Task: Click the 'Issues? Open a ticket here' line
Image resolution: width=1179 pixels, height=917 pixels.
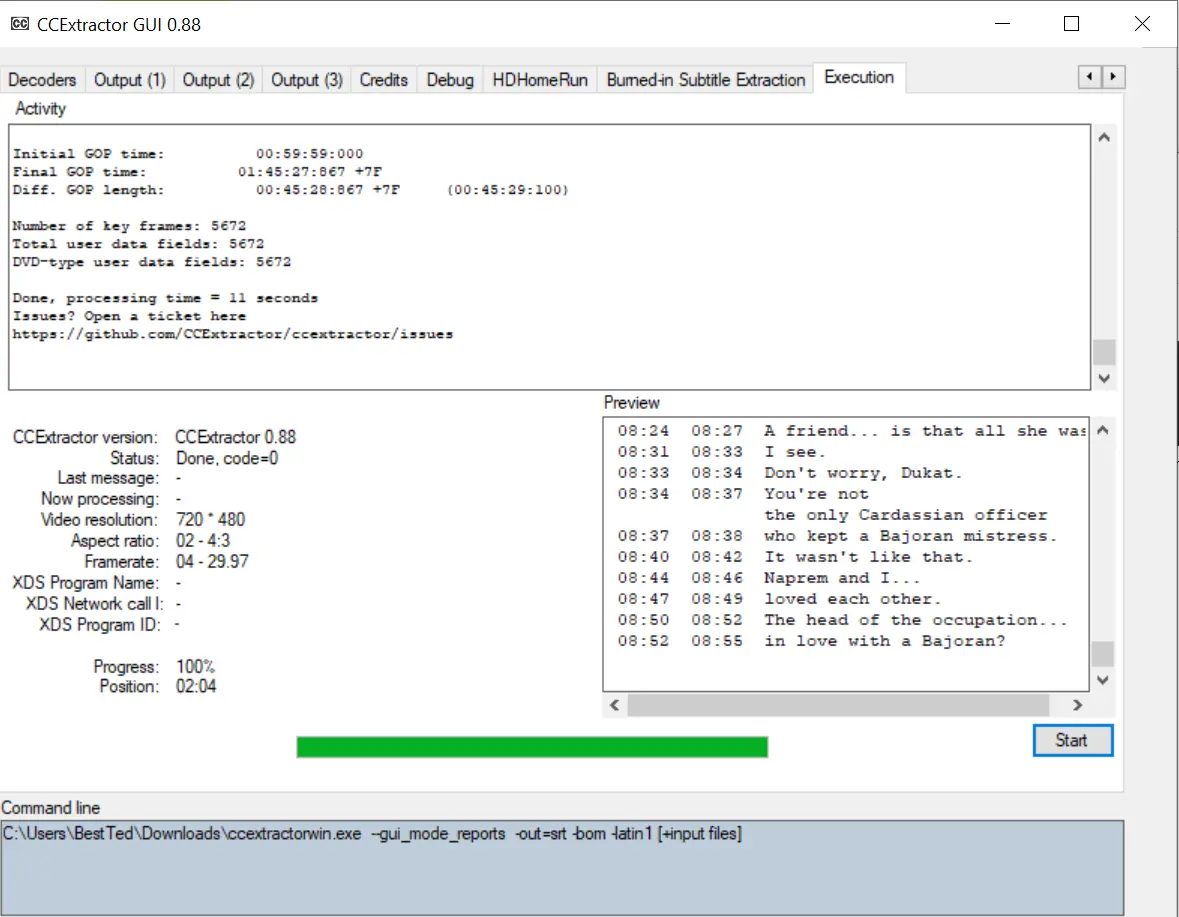Action: 129,316
